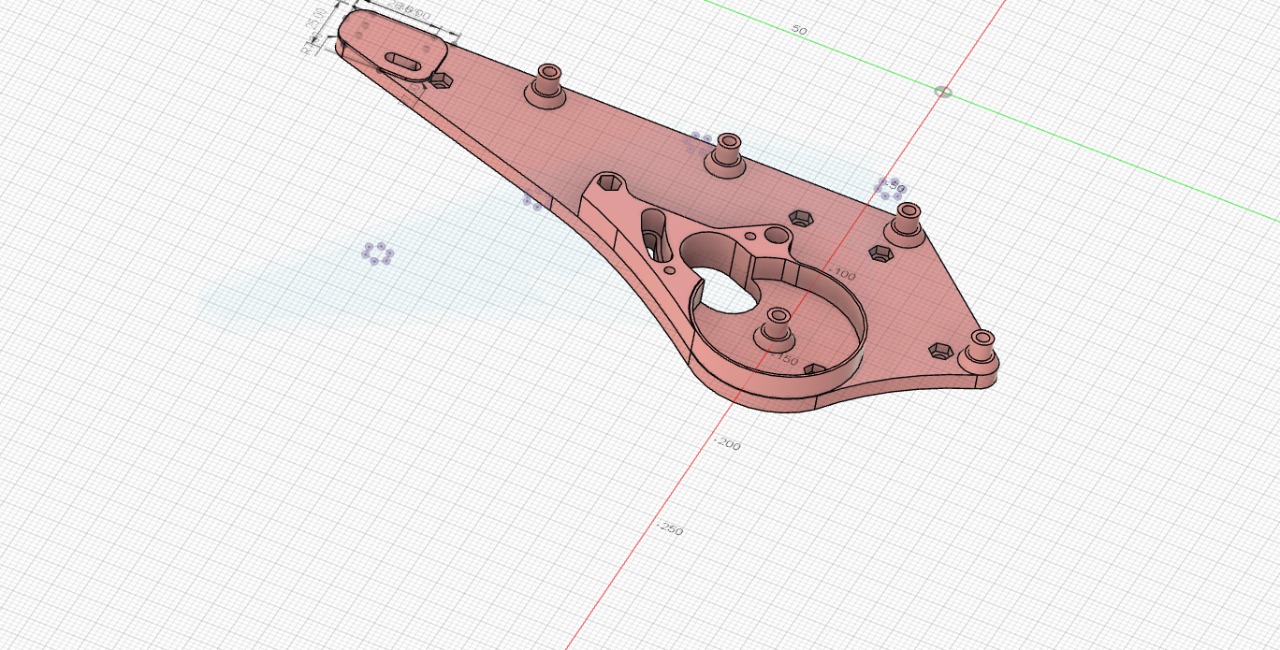Click the "-250" axis scale label

(670, 529)
